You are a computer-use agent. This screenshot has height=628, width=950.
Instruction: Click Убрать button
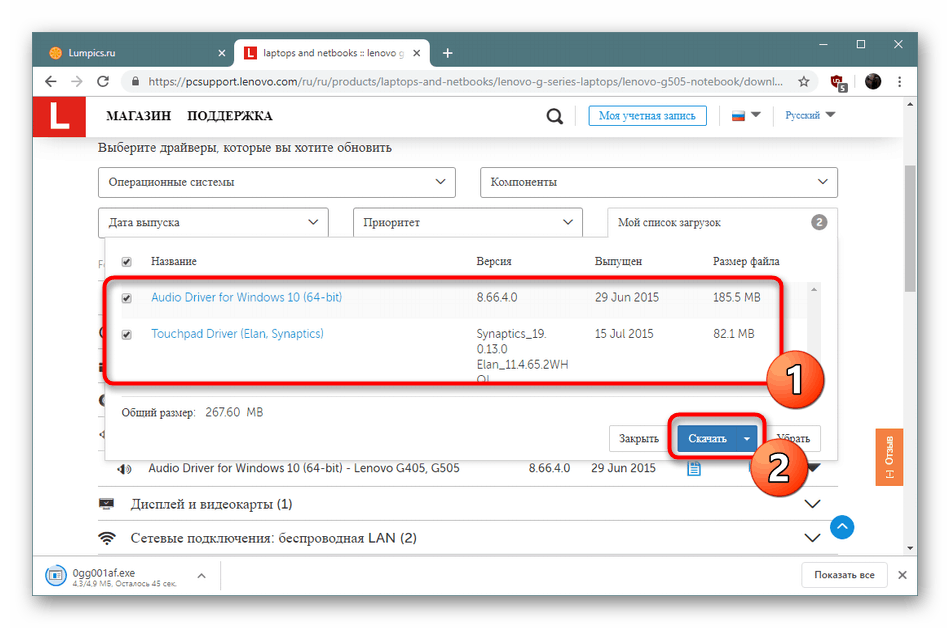click(x=793, y=438)
